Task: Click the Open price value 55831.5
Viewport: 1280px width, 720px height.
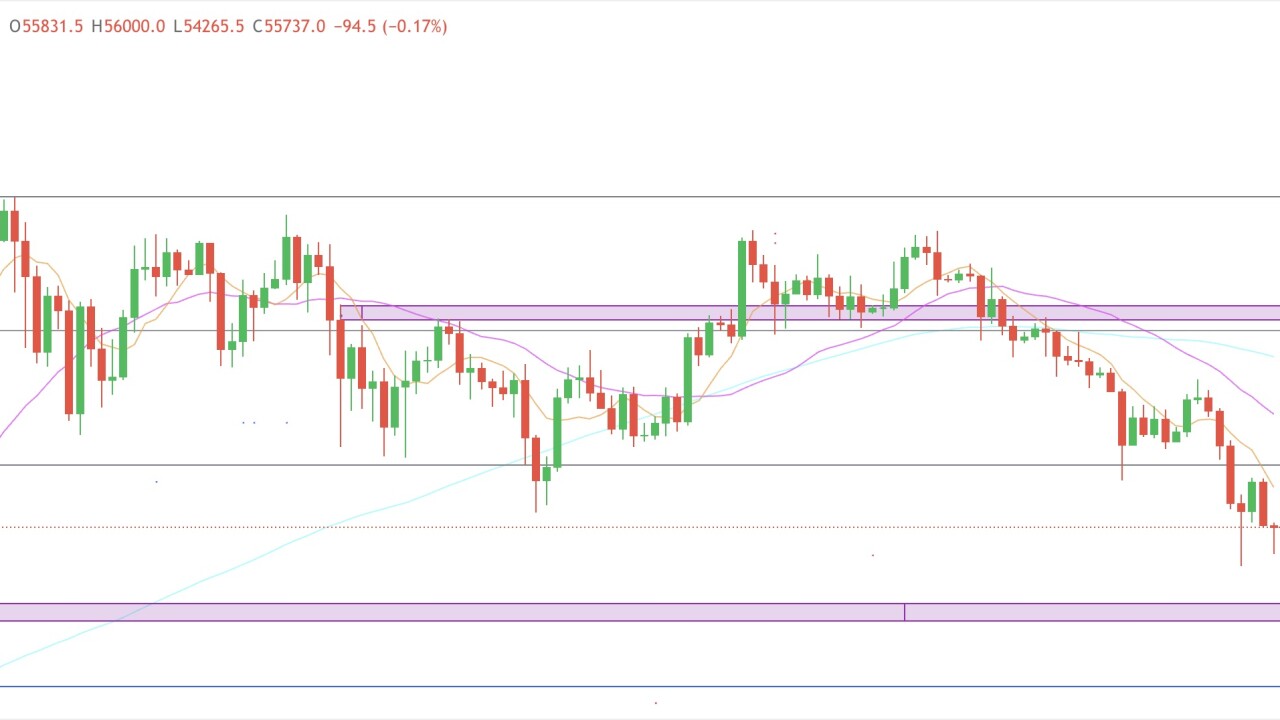Action: point(52,27)
